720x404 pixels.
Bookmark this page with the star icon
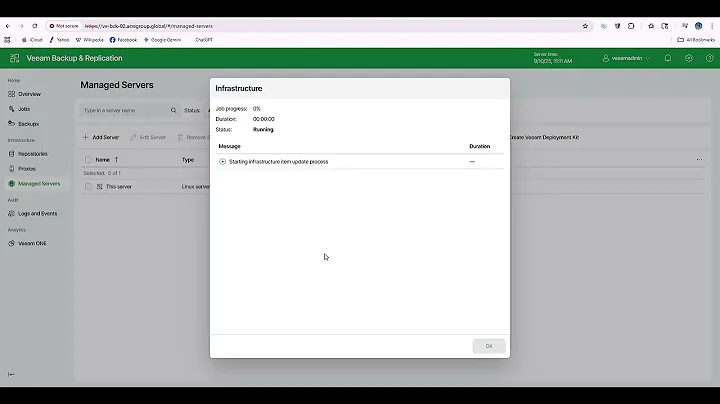[x=585, y=26]
